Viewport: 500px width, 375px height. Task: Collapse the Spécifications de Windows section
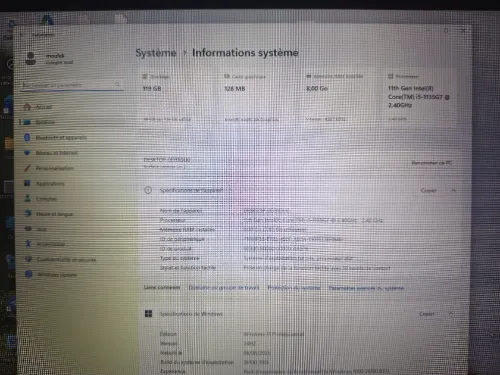pos(451,313)
